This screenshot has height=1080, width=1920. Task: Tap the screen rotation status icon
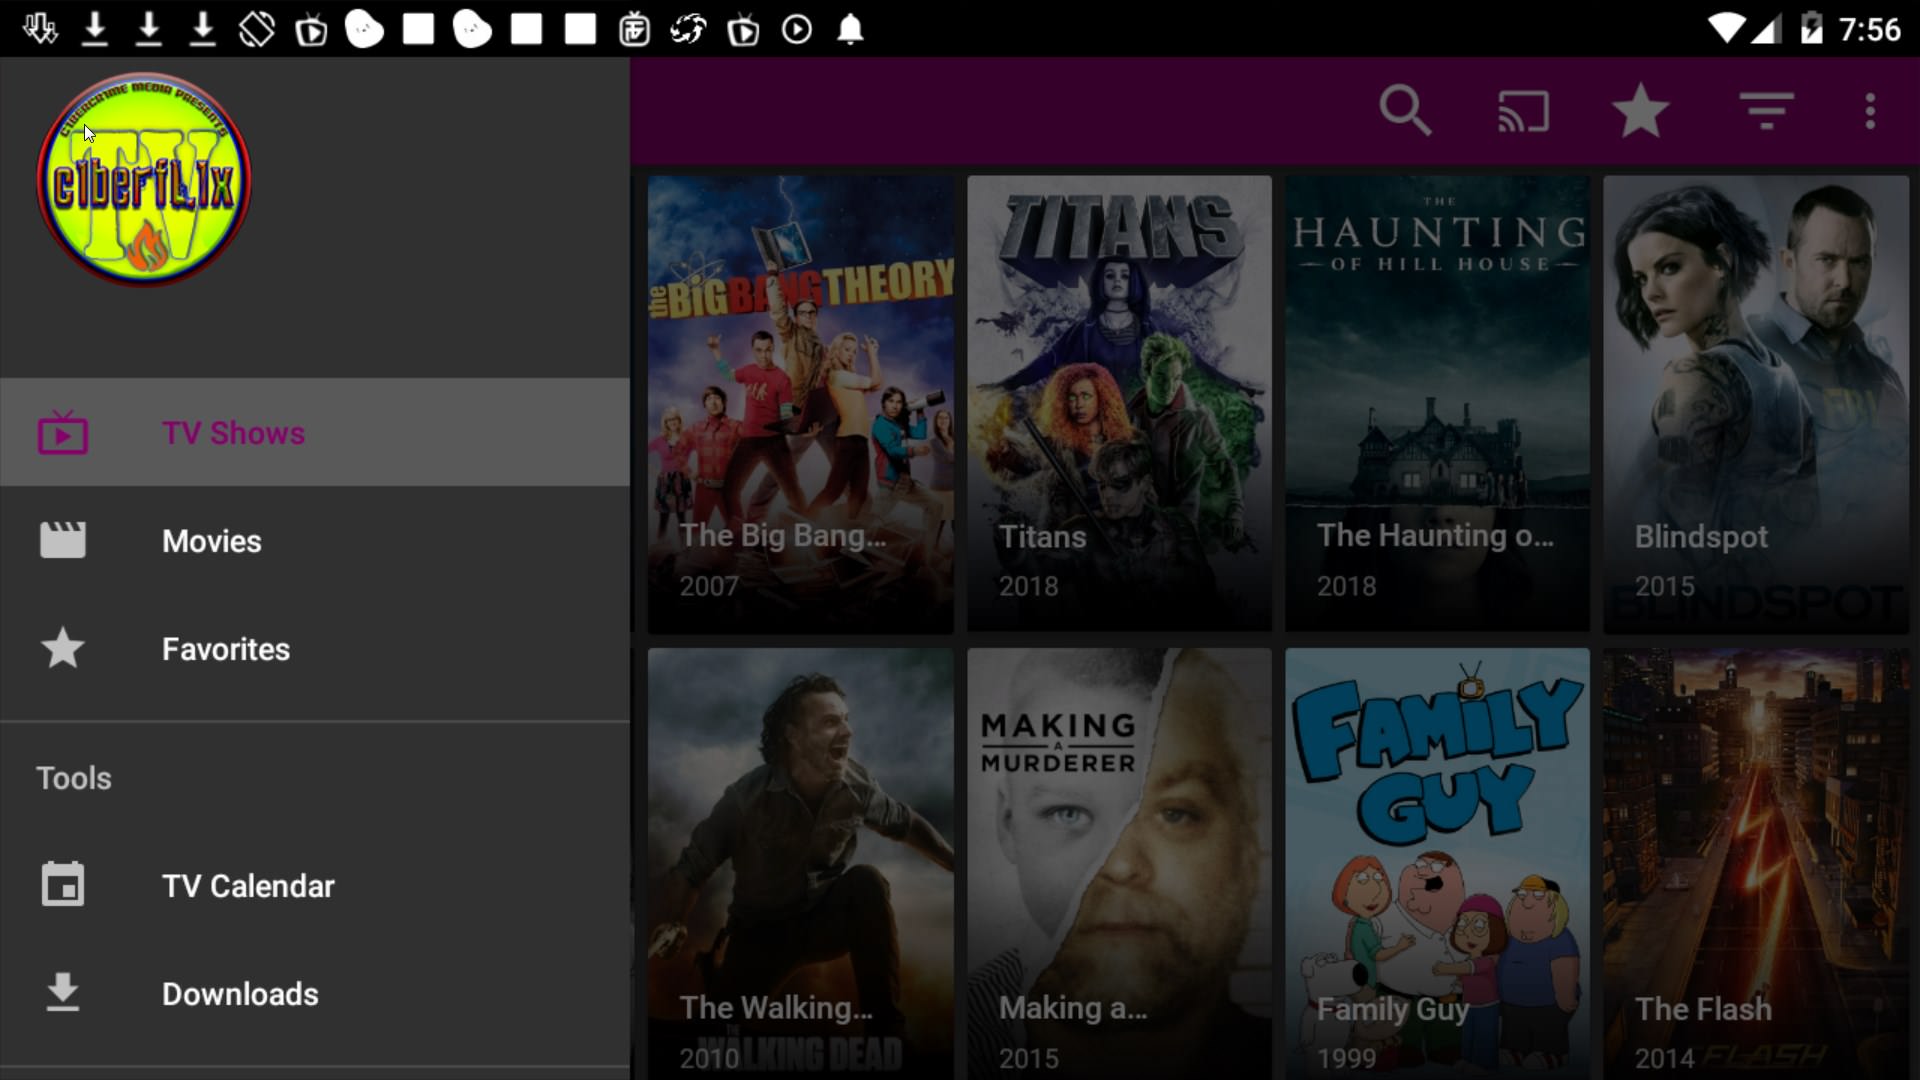click(x=257, y=29)
